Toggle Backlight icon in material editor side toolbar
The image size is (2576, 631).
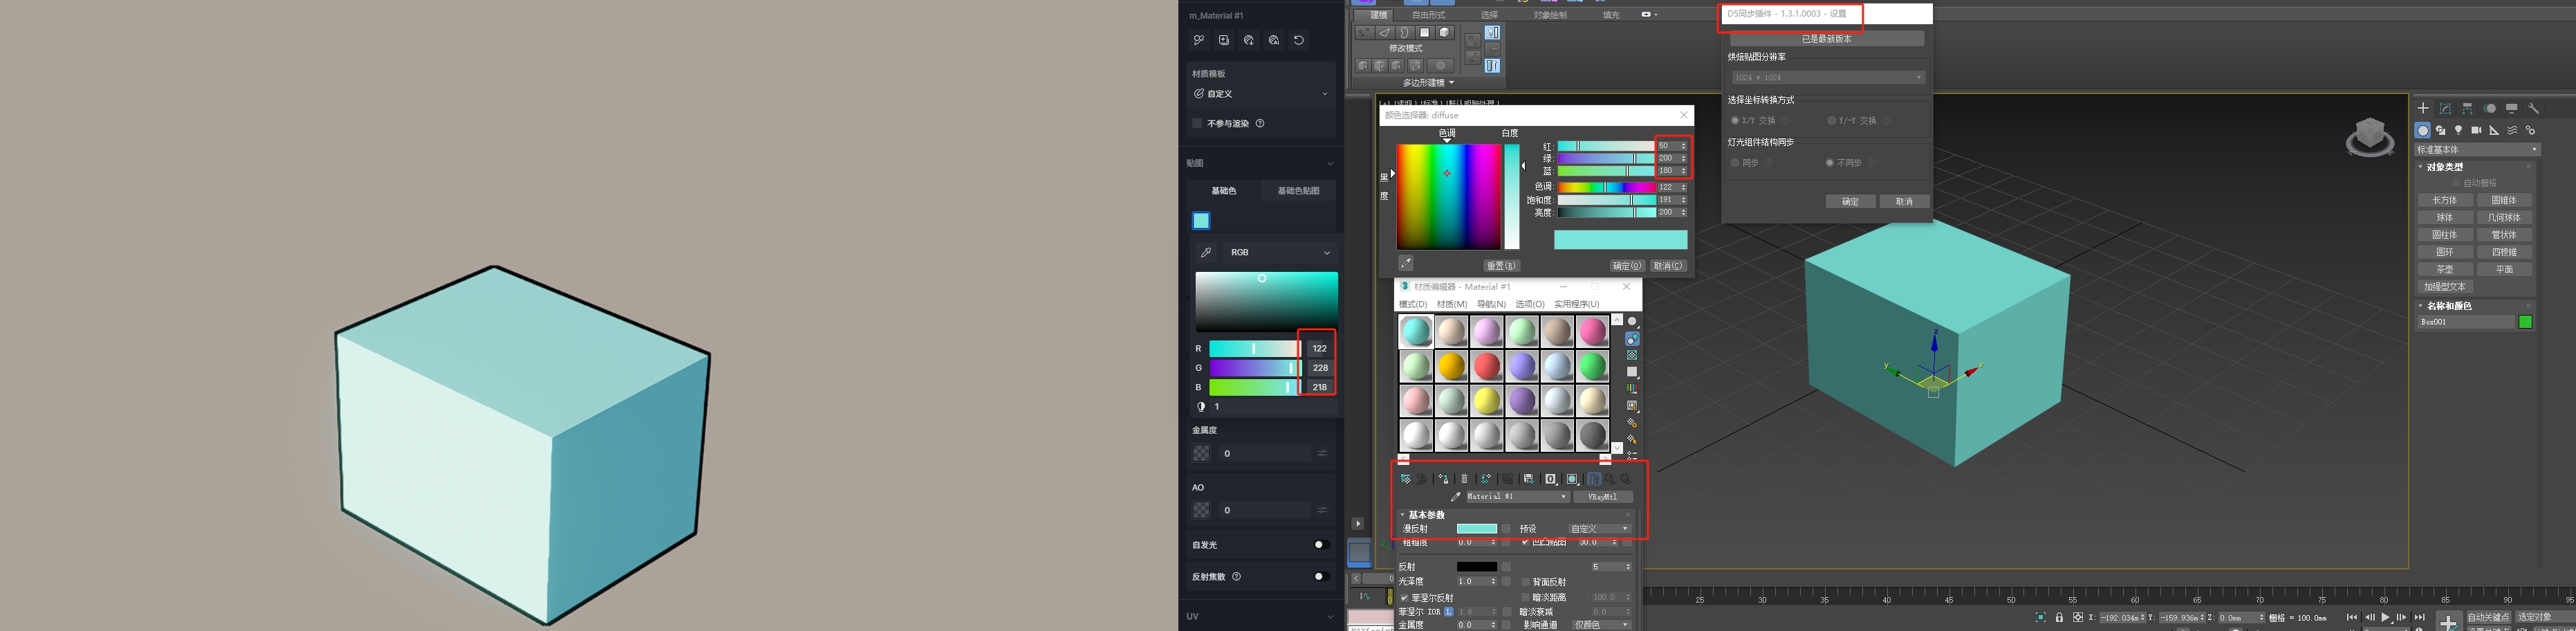point(1632,338)
